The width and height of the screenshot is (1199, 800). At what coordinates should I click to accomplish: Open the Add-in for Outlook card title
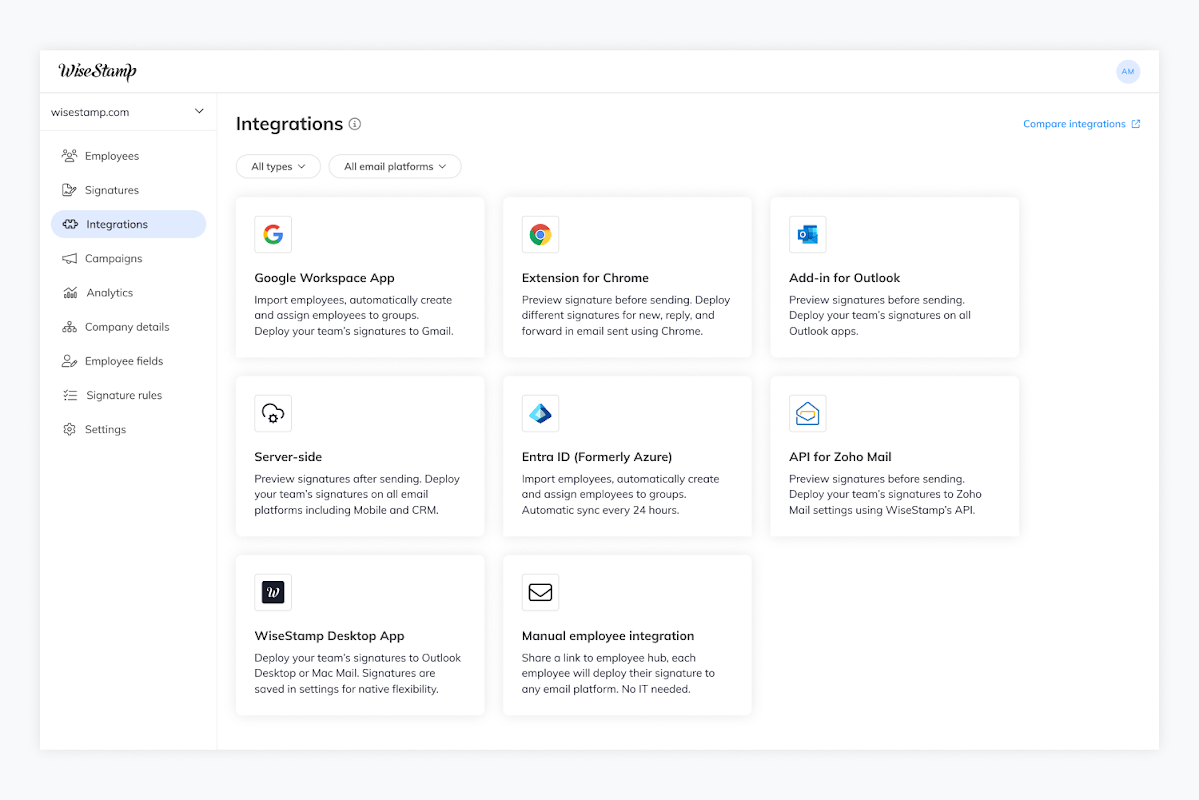(844, 278)
